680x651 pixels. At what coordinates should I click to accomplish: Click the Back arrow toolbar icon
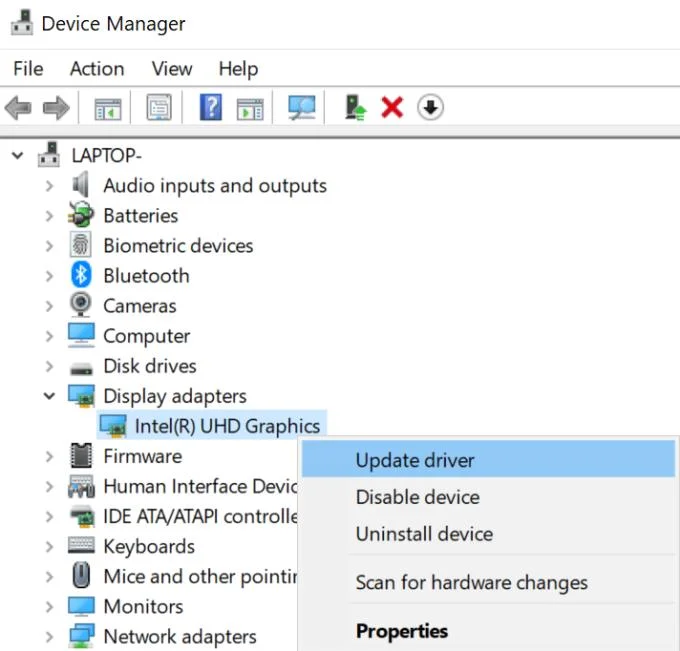18,108
